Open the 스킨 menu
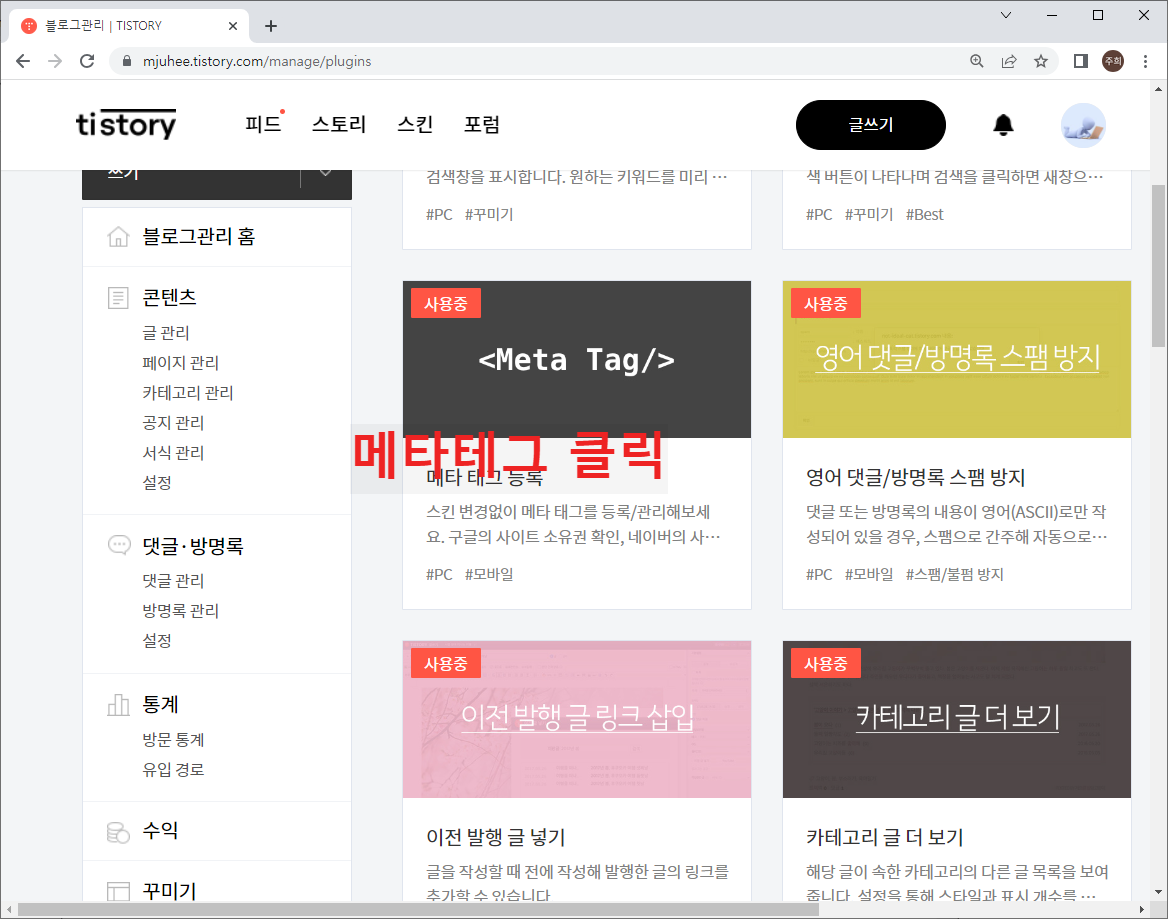1168x919 pixels. pos(415,124)
